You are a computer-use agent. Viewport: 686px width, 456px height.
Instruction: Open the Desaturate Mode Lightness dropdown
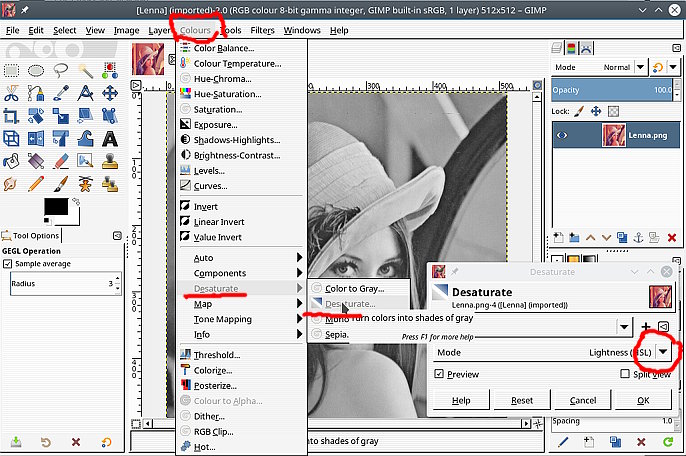[x=663, y=352]
